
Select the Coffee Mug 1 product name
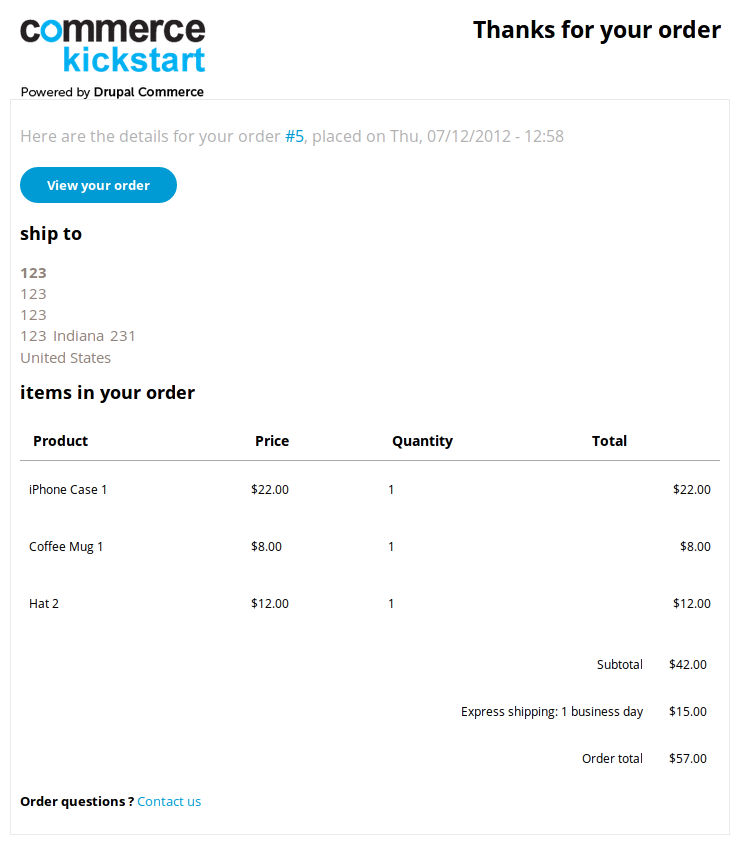[66, 546]
